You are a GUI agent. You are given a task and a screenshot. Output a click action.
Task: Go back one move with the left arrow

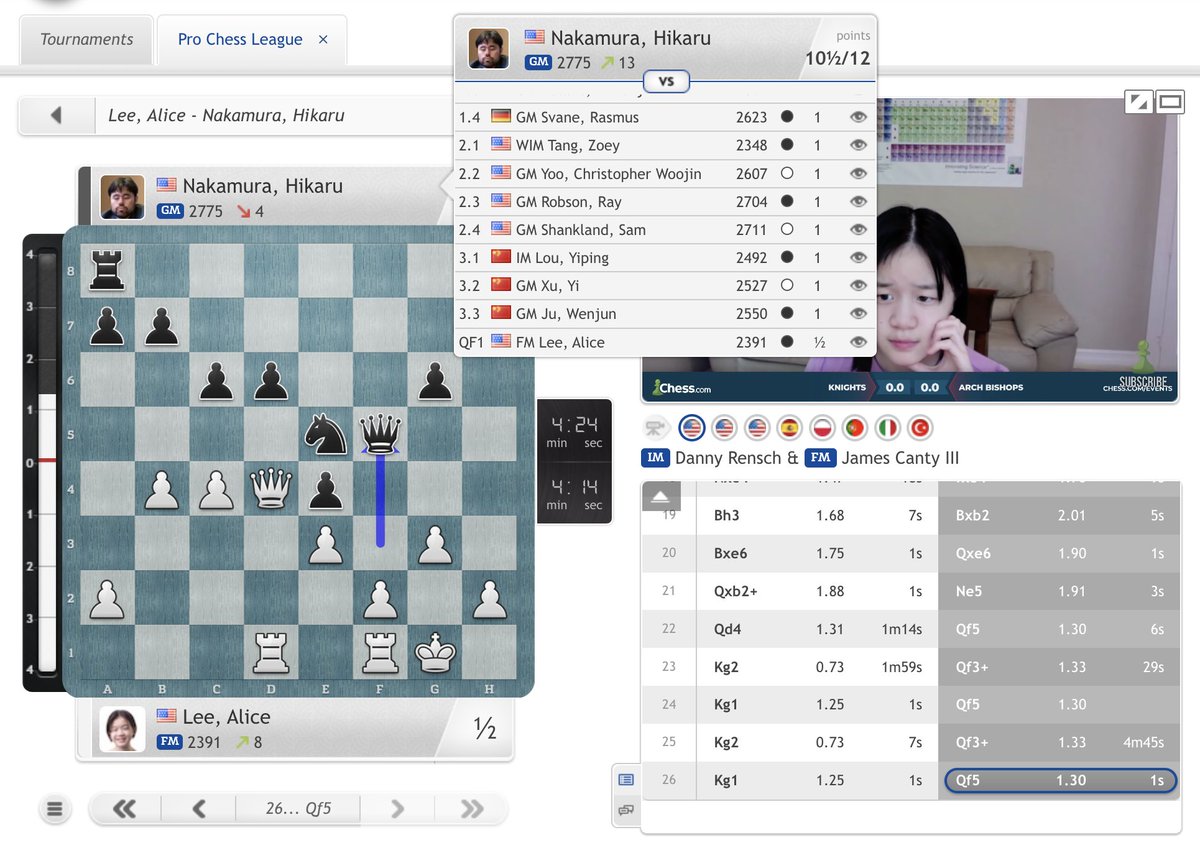[198, 809]
